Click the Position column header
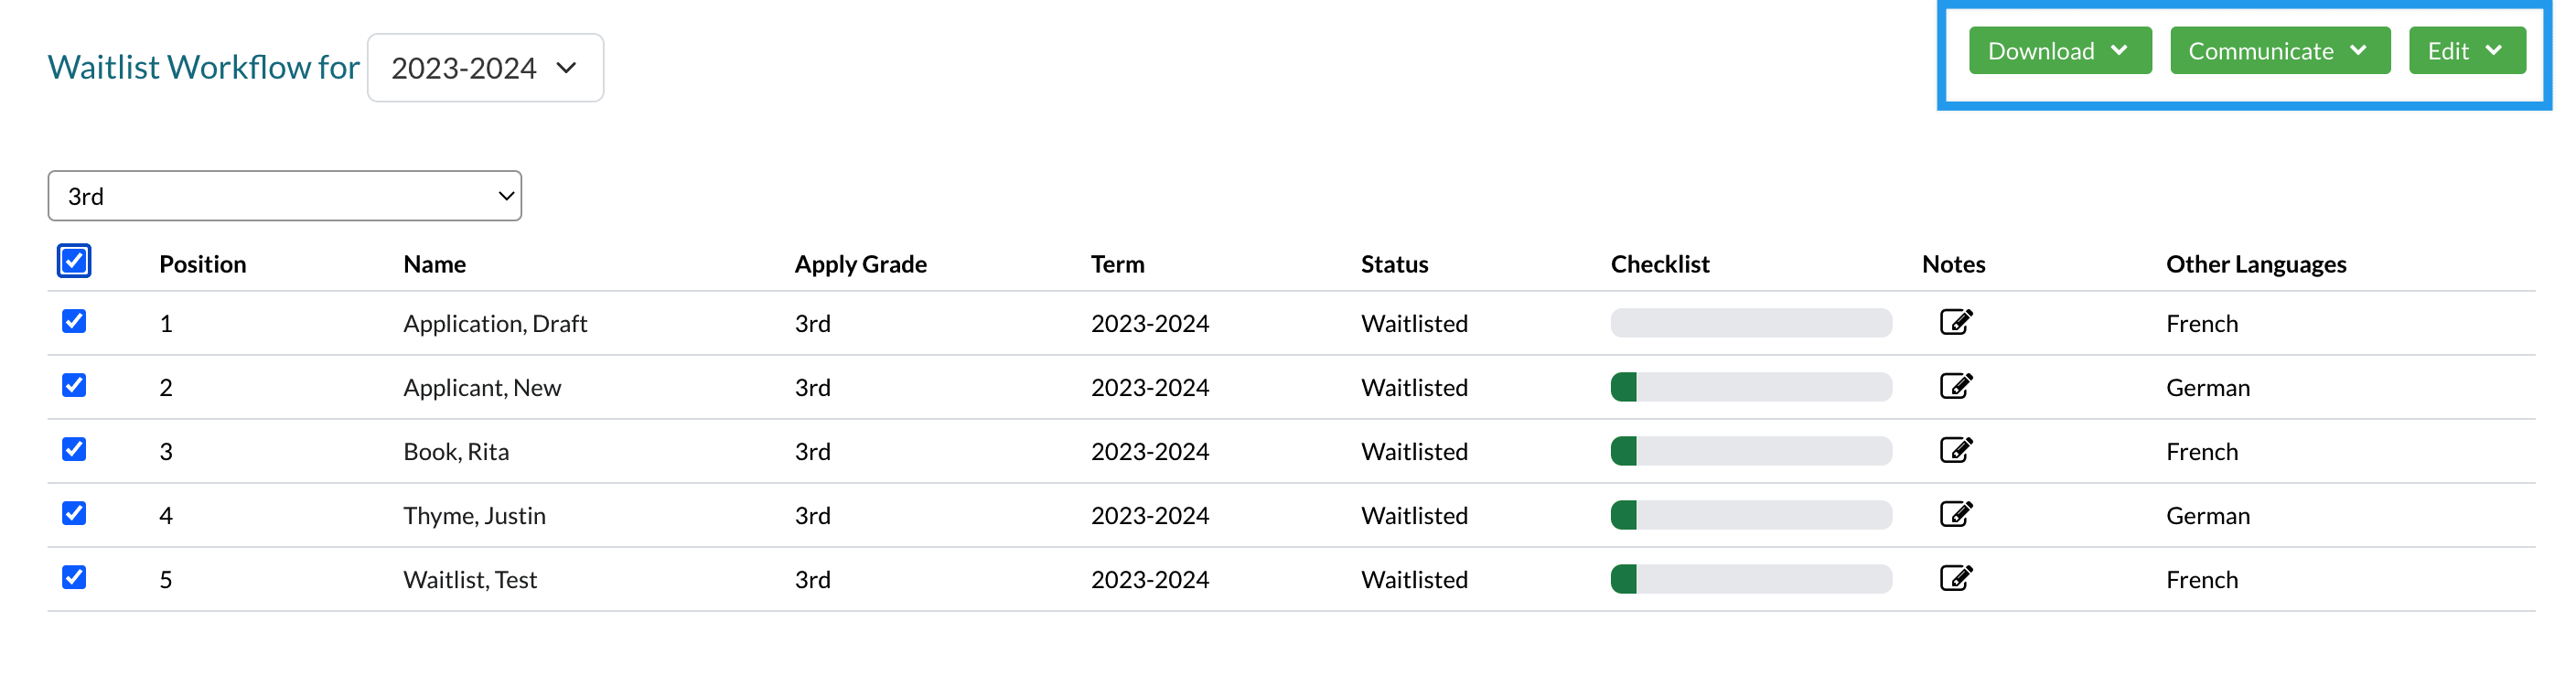 (202, 264)
